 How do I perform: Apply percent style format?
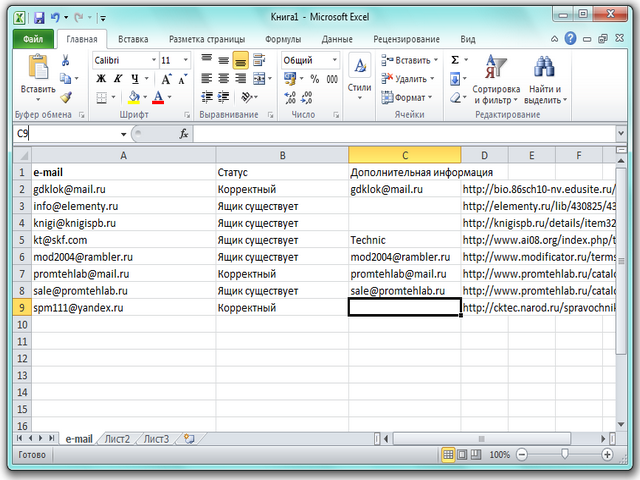coord(315,79)
